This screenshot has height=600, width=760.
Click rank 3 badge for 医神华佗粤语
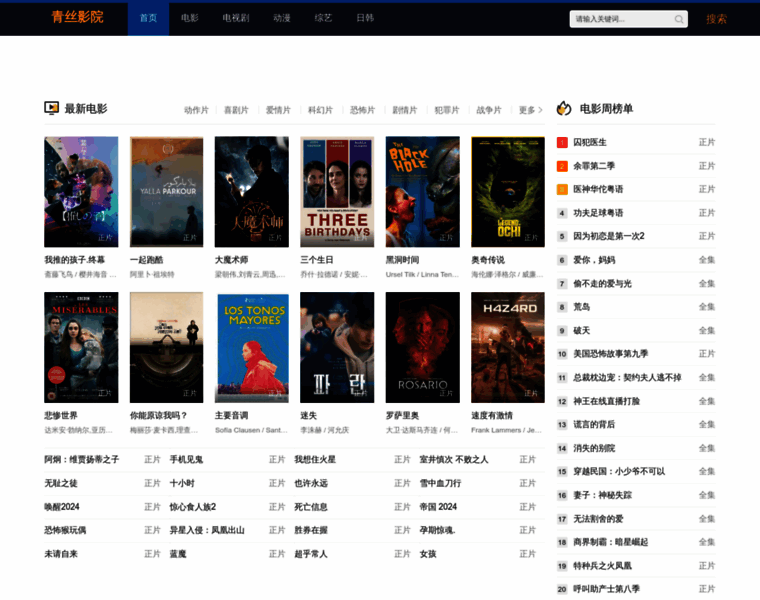(562, 189)
